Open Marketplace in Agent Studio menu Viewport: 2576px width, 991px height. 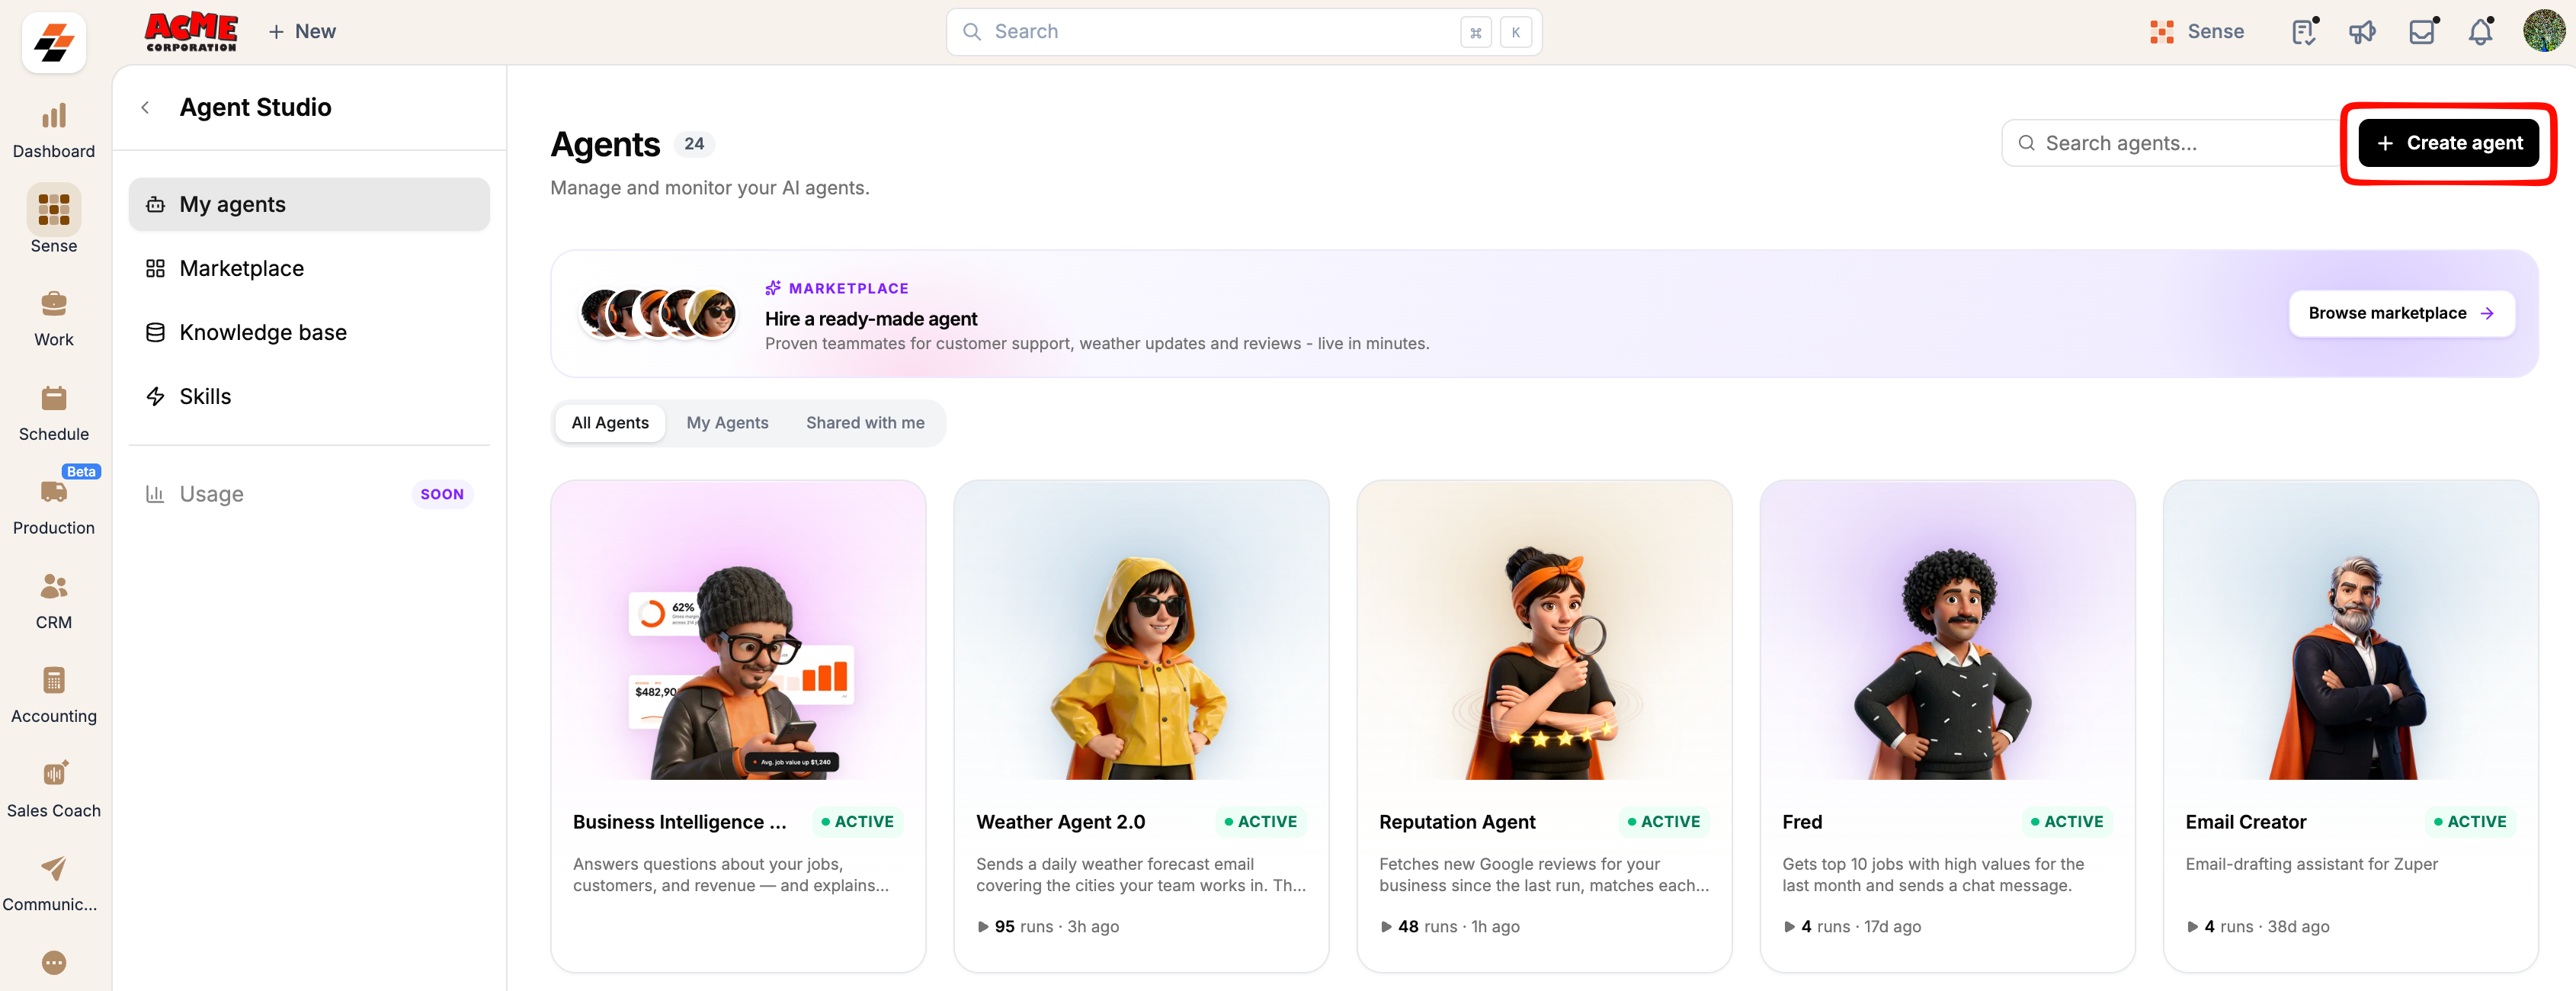click(x=309, y=268)
